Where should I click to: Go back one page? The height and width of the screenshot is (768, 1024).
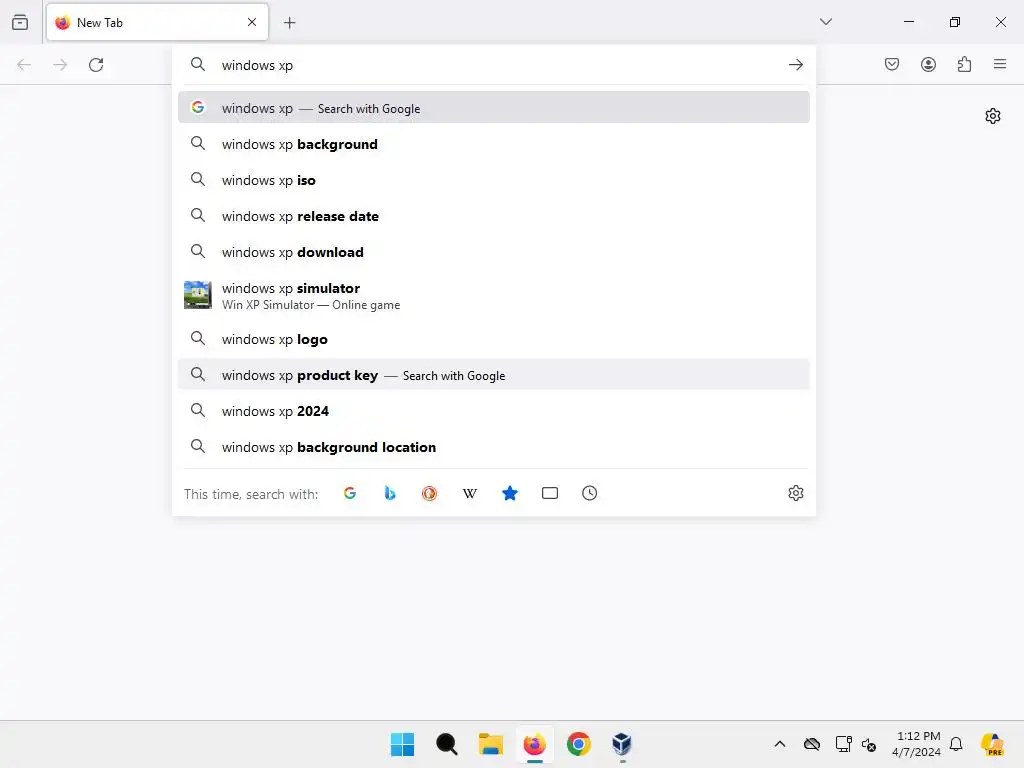coord(24,65)
